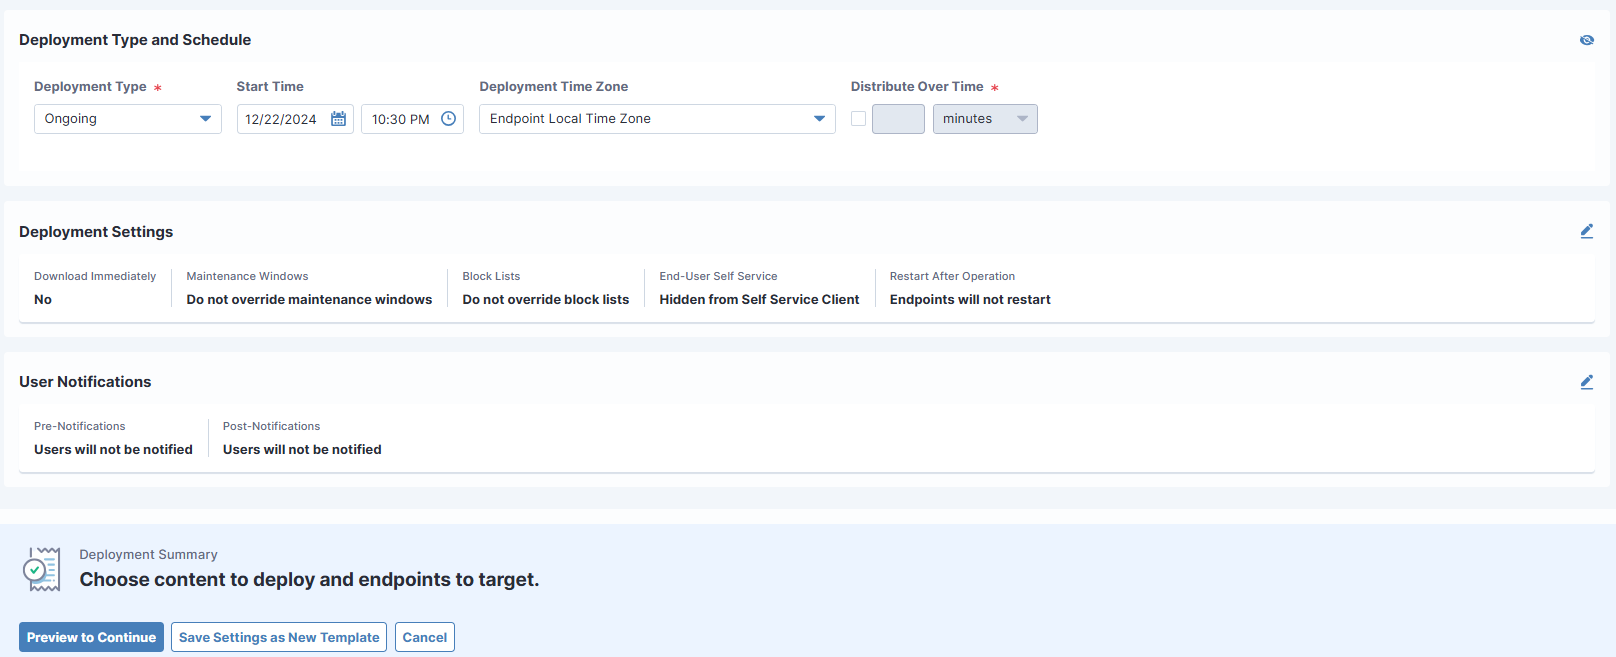Image resolution: width=1616 pixels, height=657 pixels.
Task: Click 'Do not override maintenance windows' text
Action: (309, 299)
